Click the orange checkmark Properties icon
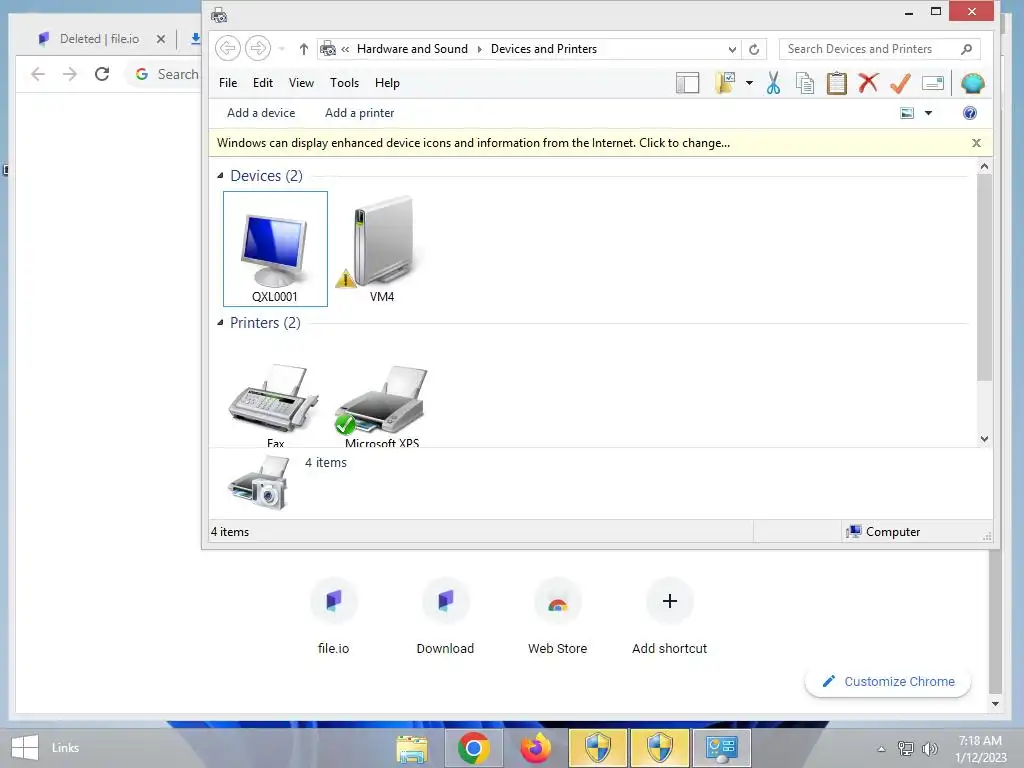The image size is (1024, 768). (900, 83)
